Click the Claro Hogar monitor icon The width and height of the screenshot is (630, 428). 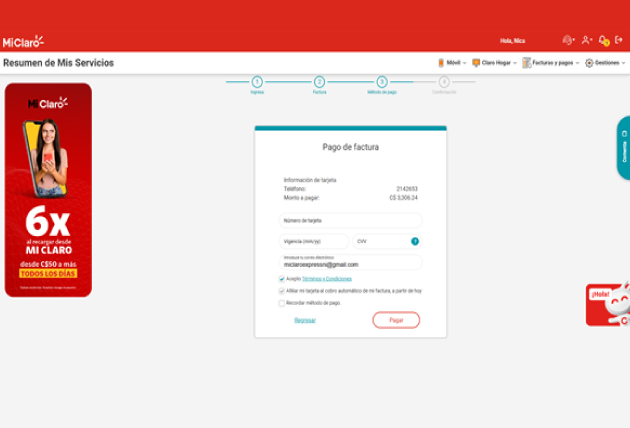[476, 63]
